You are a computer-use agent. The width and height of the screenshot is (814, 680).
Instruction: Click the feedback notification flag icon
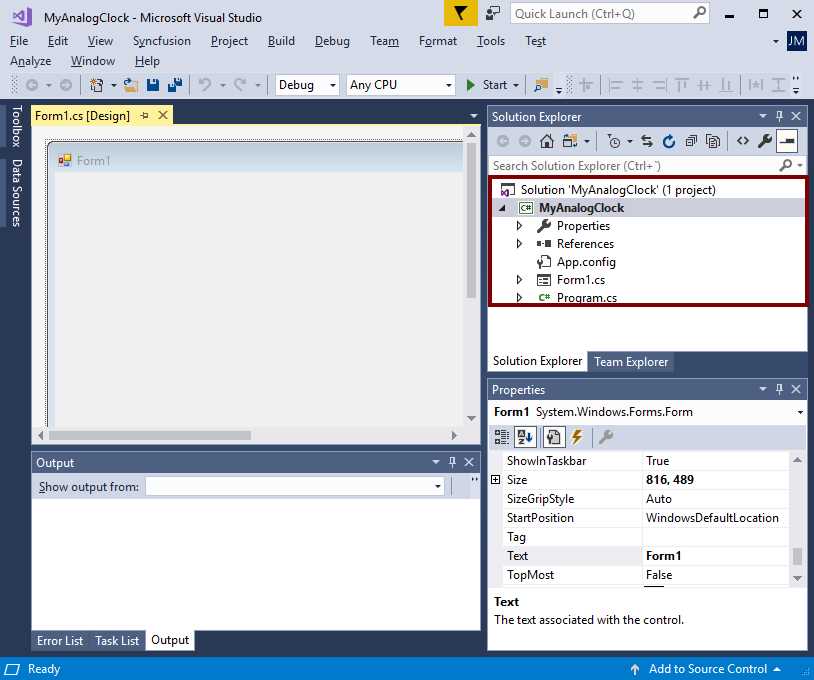[460, 13]
